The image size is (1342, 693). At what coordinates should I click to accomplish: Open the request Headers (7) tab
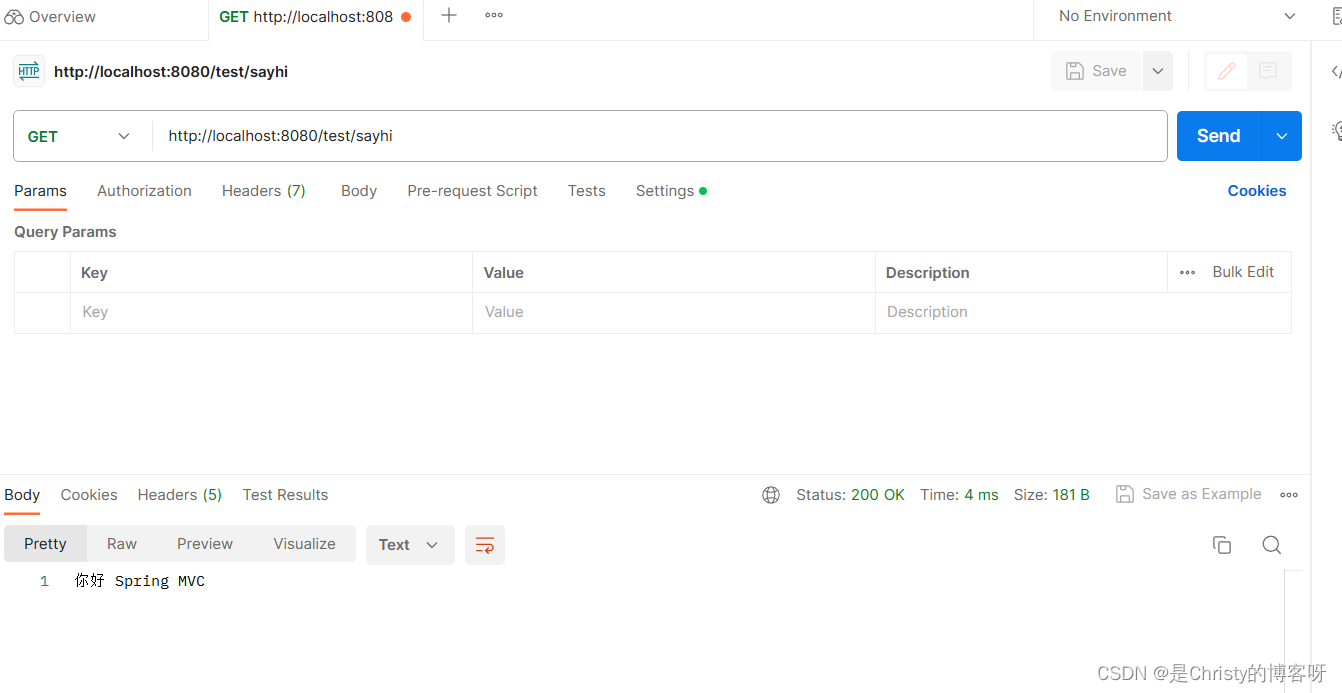pyautogui.click(x=264, y=191)
